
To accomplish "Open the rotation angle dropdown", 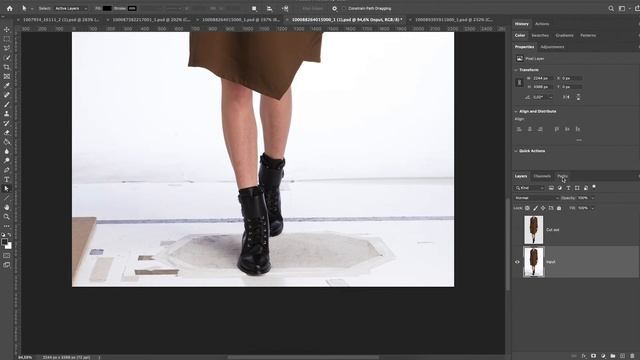I will pyautogui.click(x=551, y=97).
